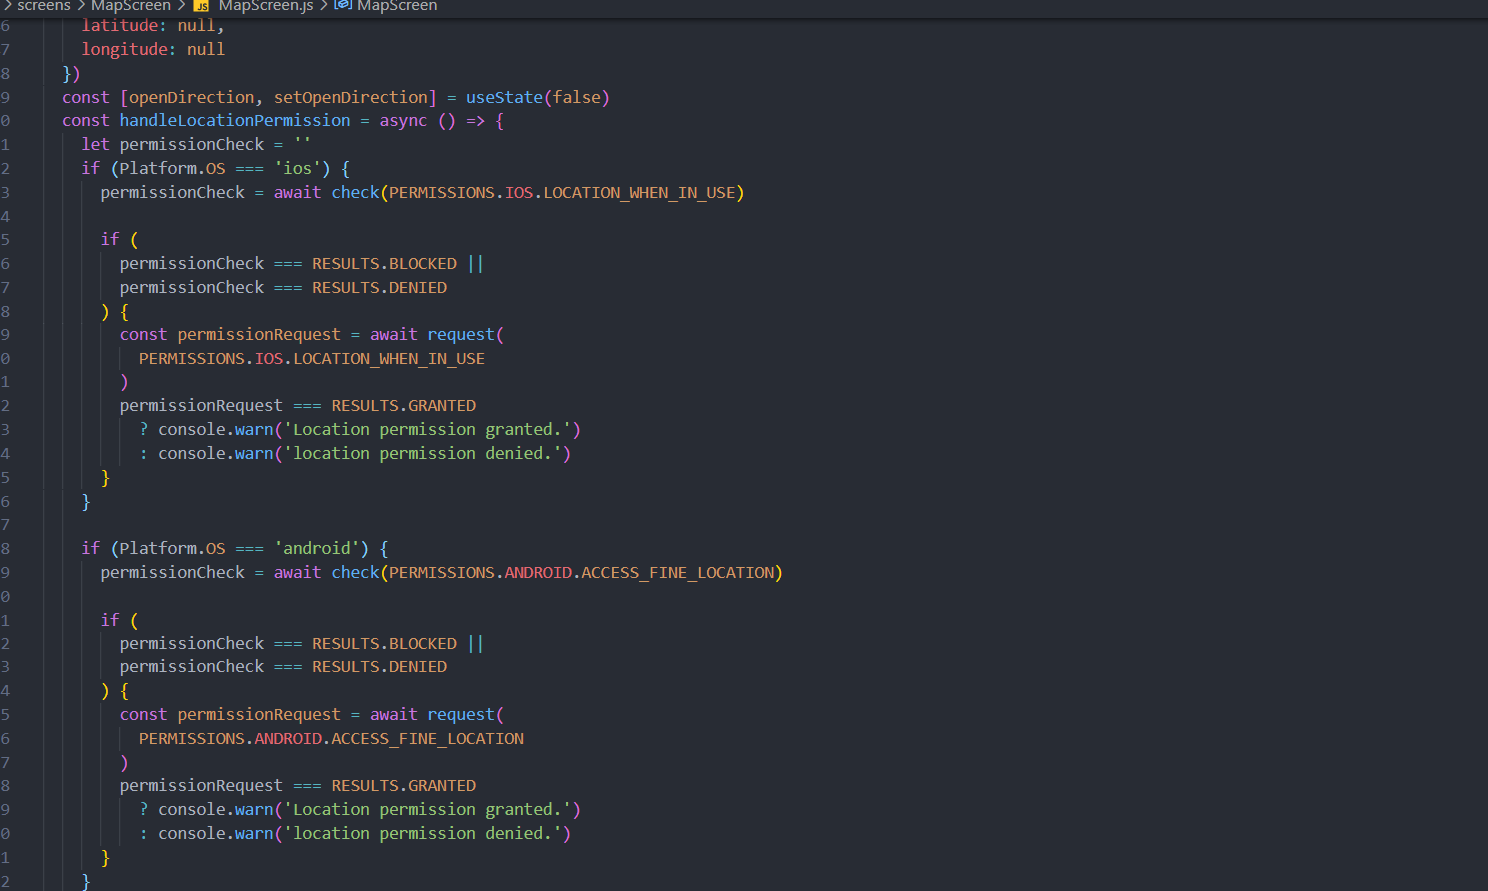1488x891 pixels.
Task: Click the RESULTS.BLOCKED token
Action: pos(384,262)
